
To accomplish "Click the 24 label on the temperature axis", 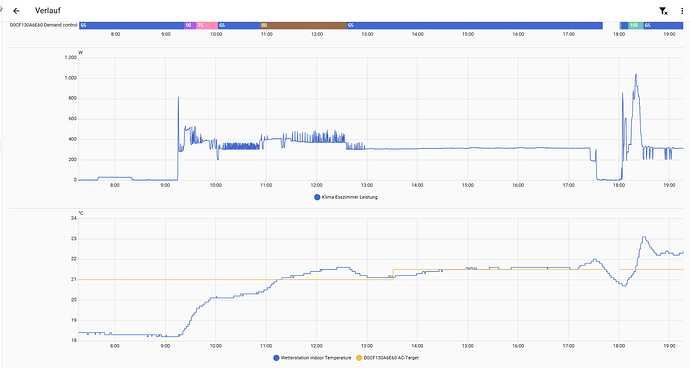I will click(x=74, y=218).
